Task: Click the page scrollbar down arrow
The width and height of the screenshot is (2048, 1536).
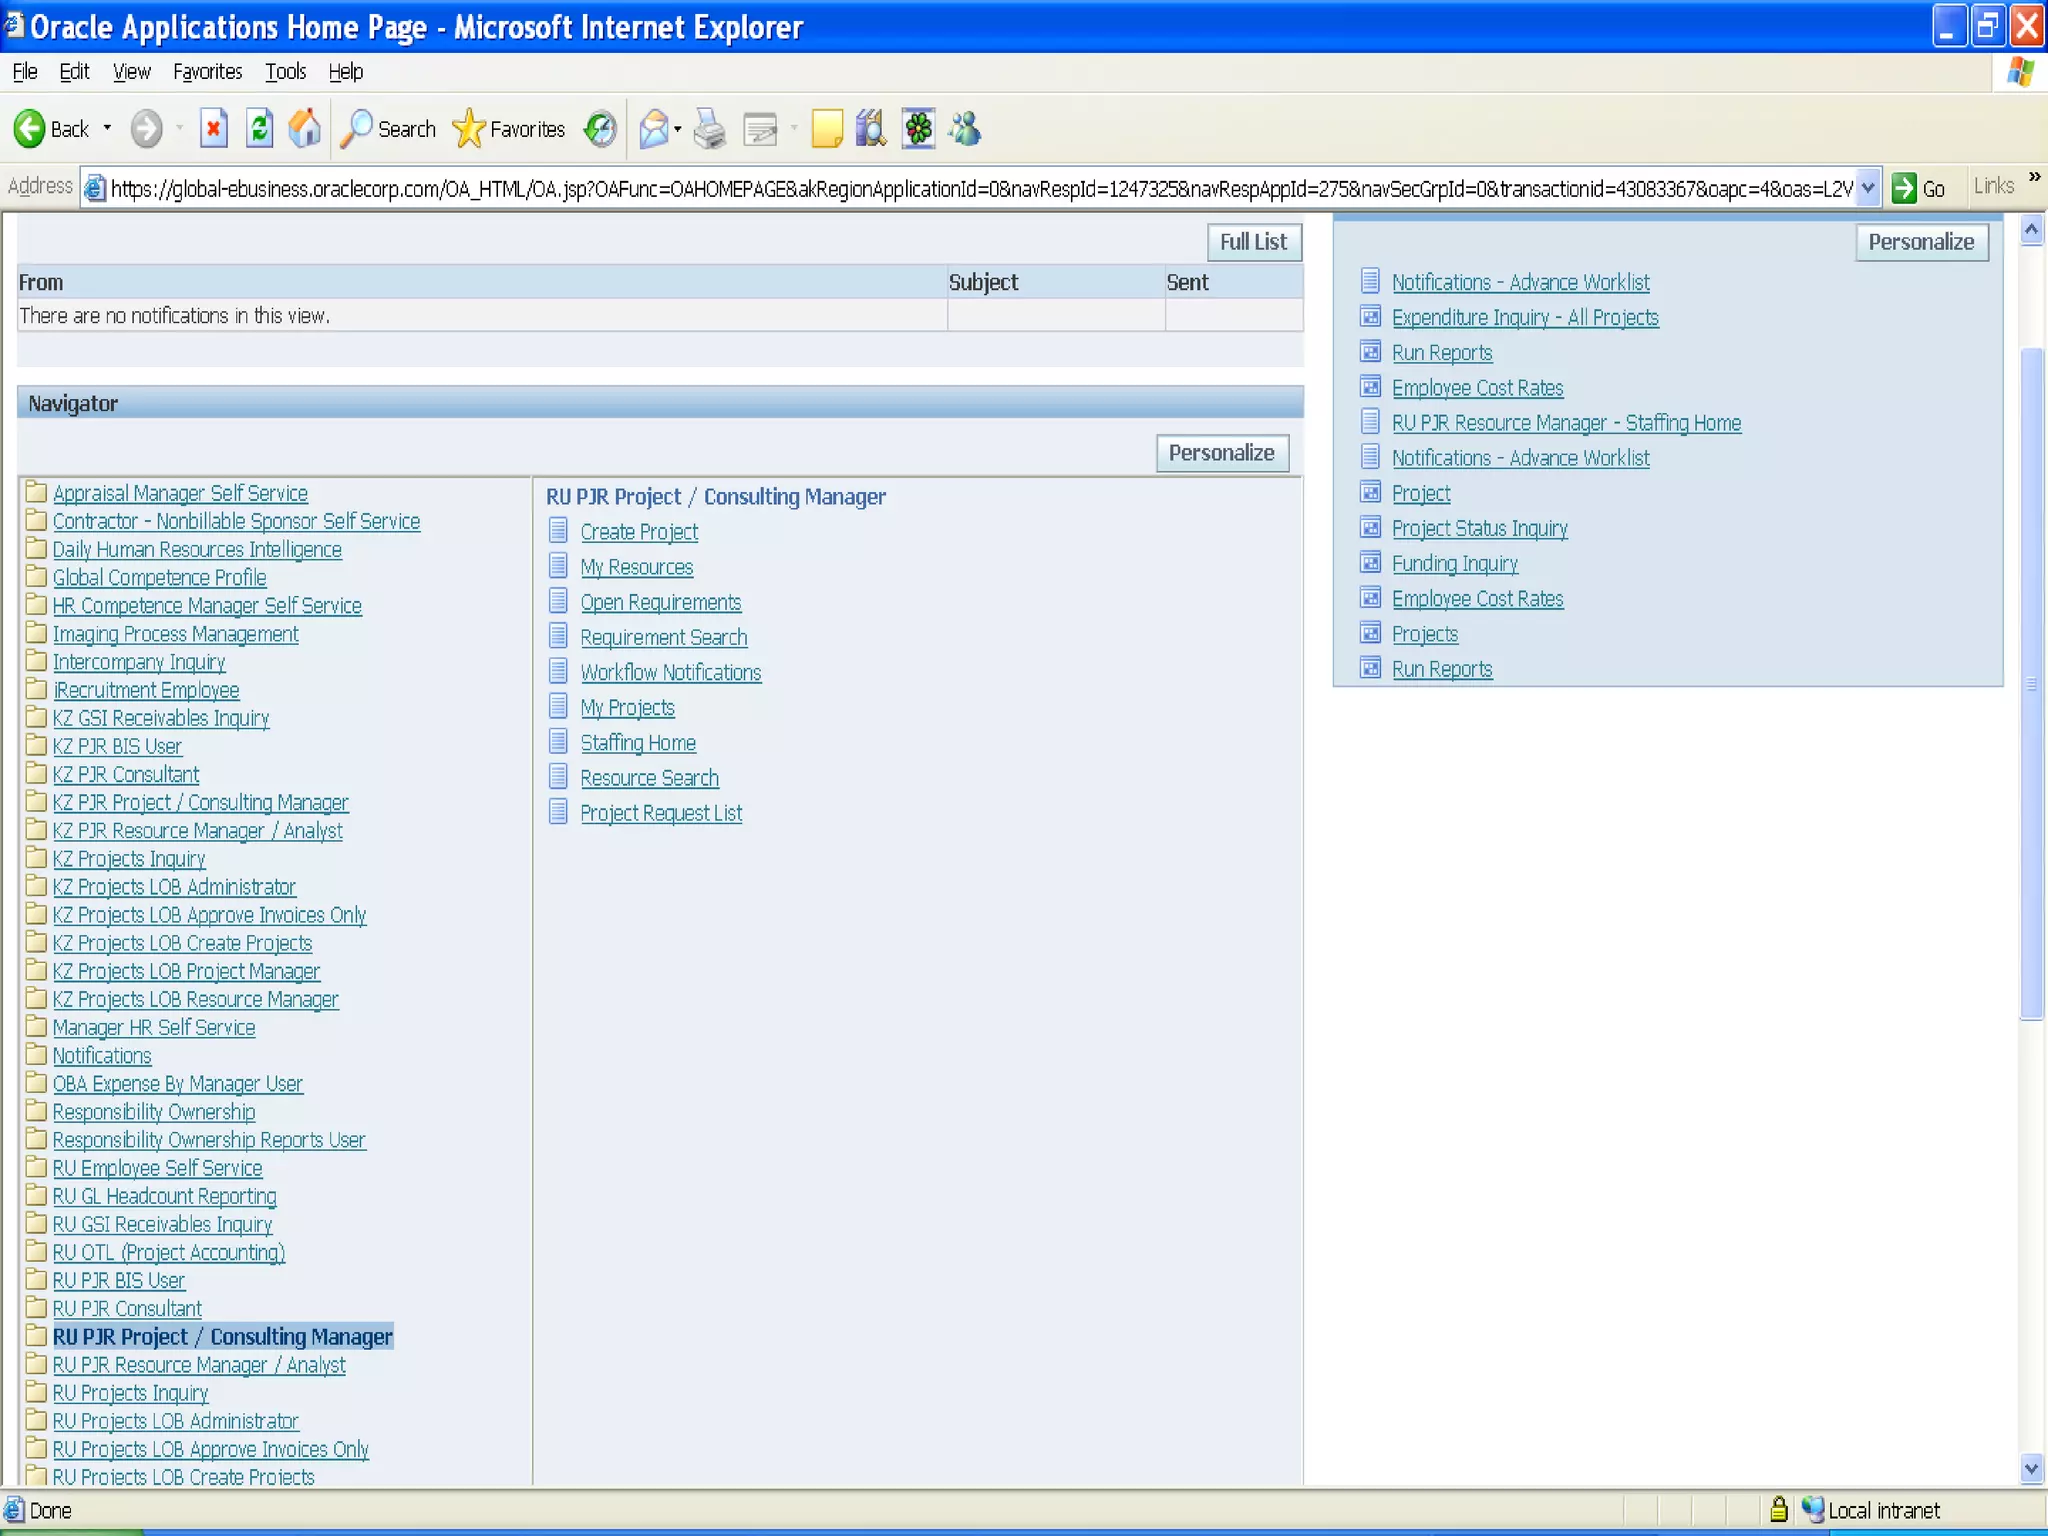Action: pos(2030,1469)
